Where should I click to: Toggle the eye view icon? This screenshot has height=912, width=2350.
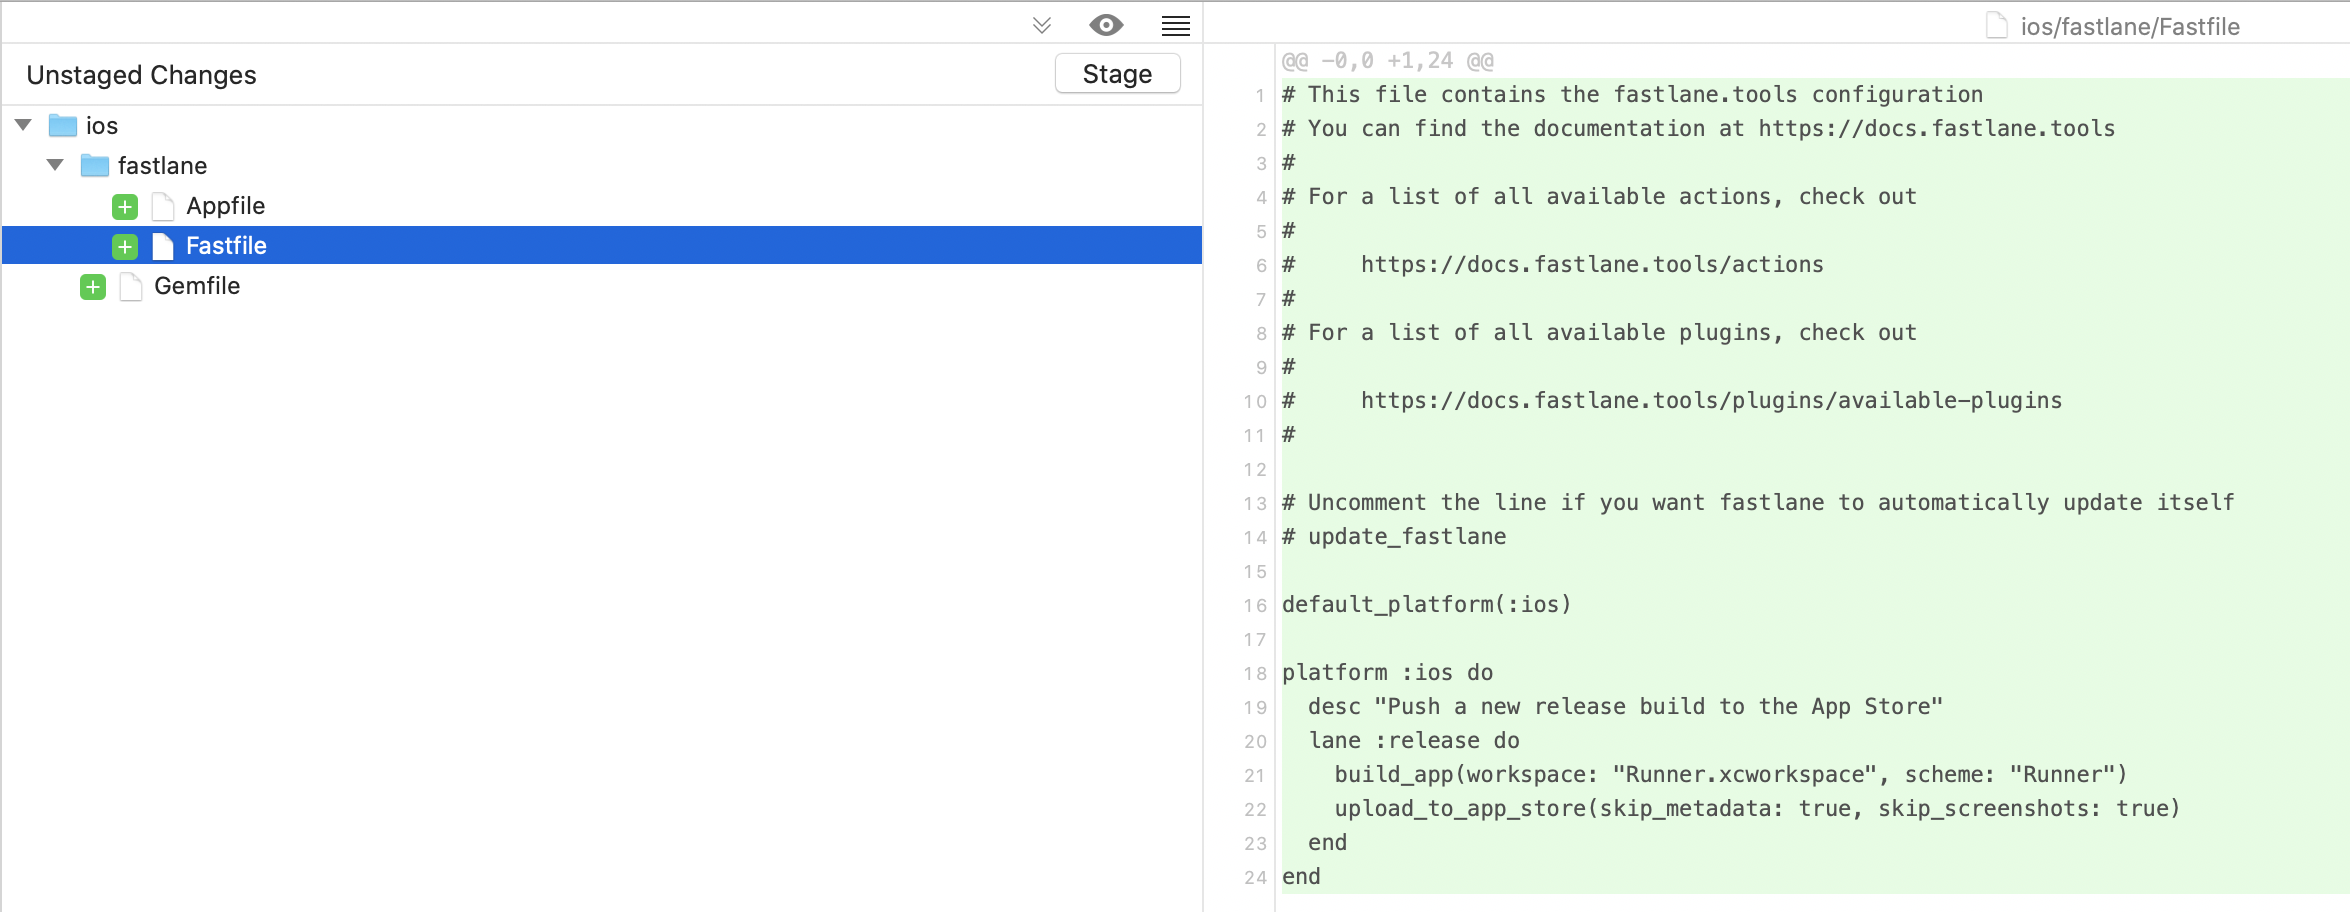[1106, 25]
